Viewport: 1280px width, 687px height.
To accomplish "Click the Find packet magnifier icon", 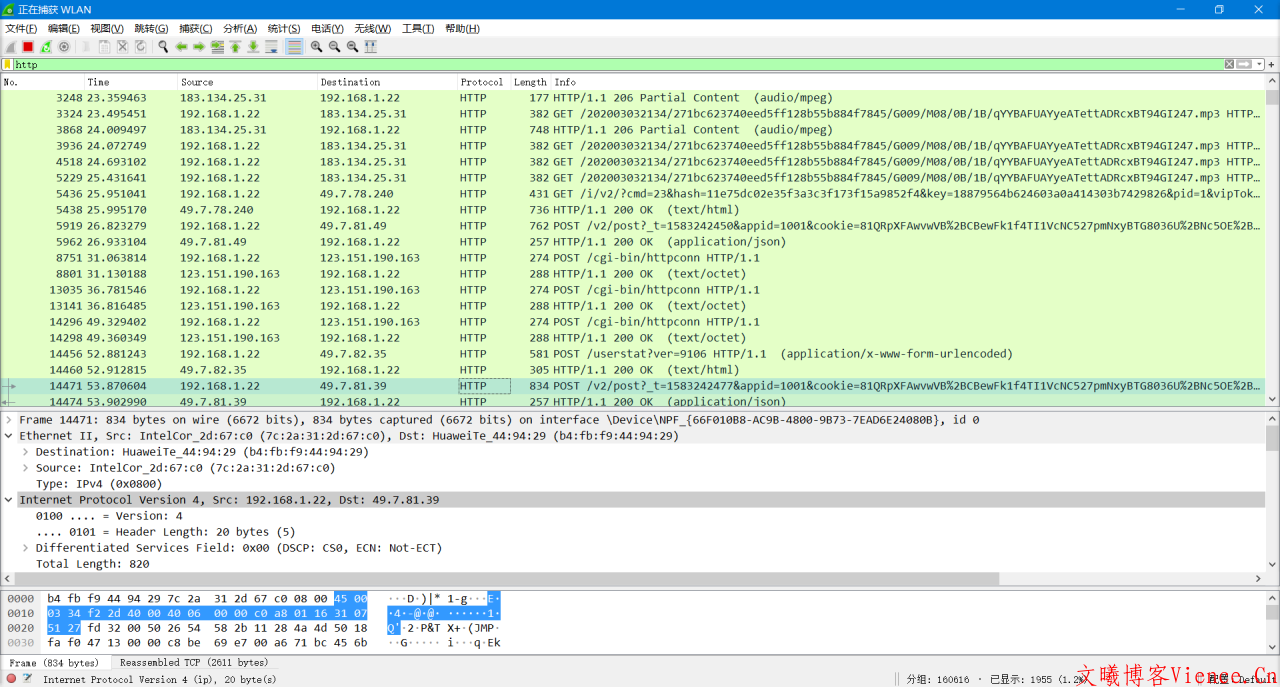I will point(163,47).
